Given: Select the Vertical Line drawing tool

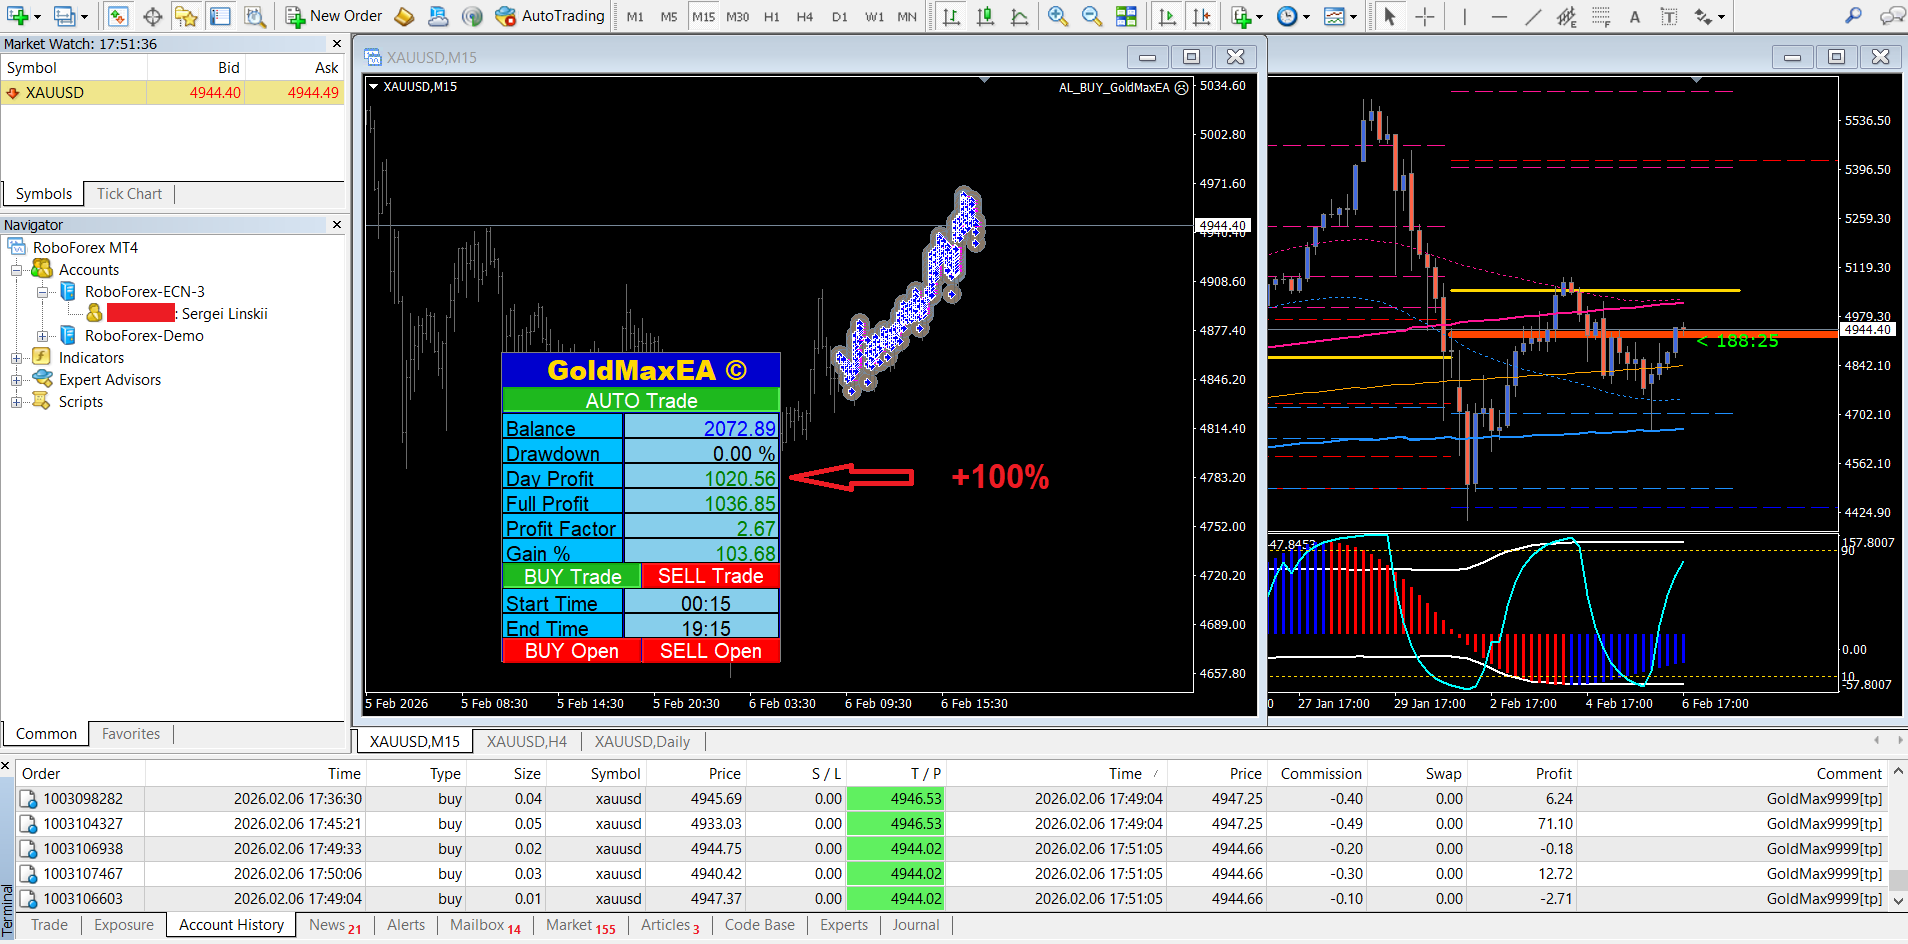Looking at the screenshot, I should pyautogui.click(x=1464, y=16).
